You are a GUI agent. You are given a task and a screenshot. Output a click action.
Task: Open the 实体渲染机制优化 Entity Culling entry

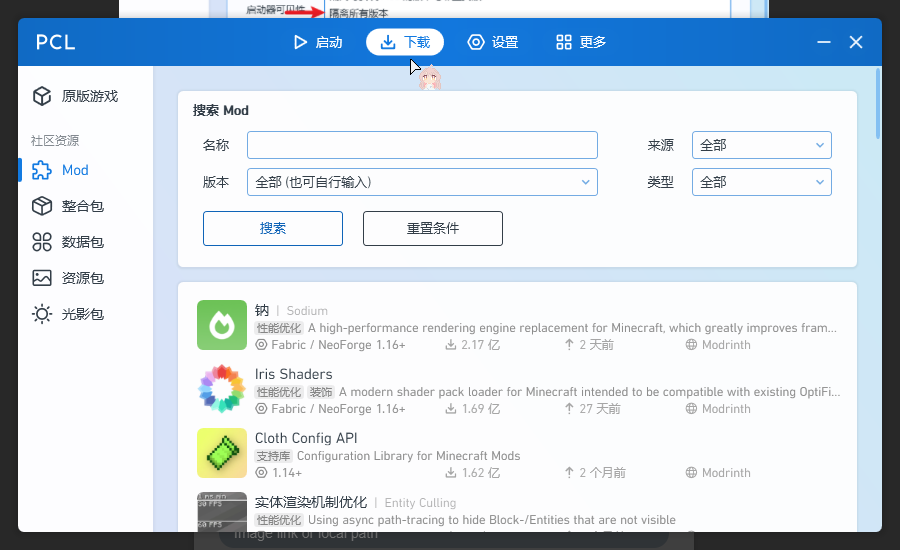click(517, 512)
